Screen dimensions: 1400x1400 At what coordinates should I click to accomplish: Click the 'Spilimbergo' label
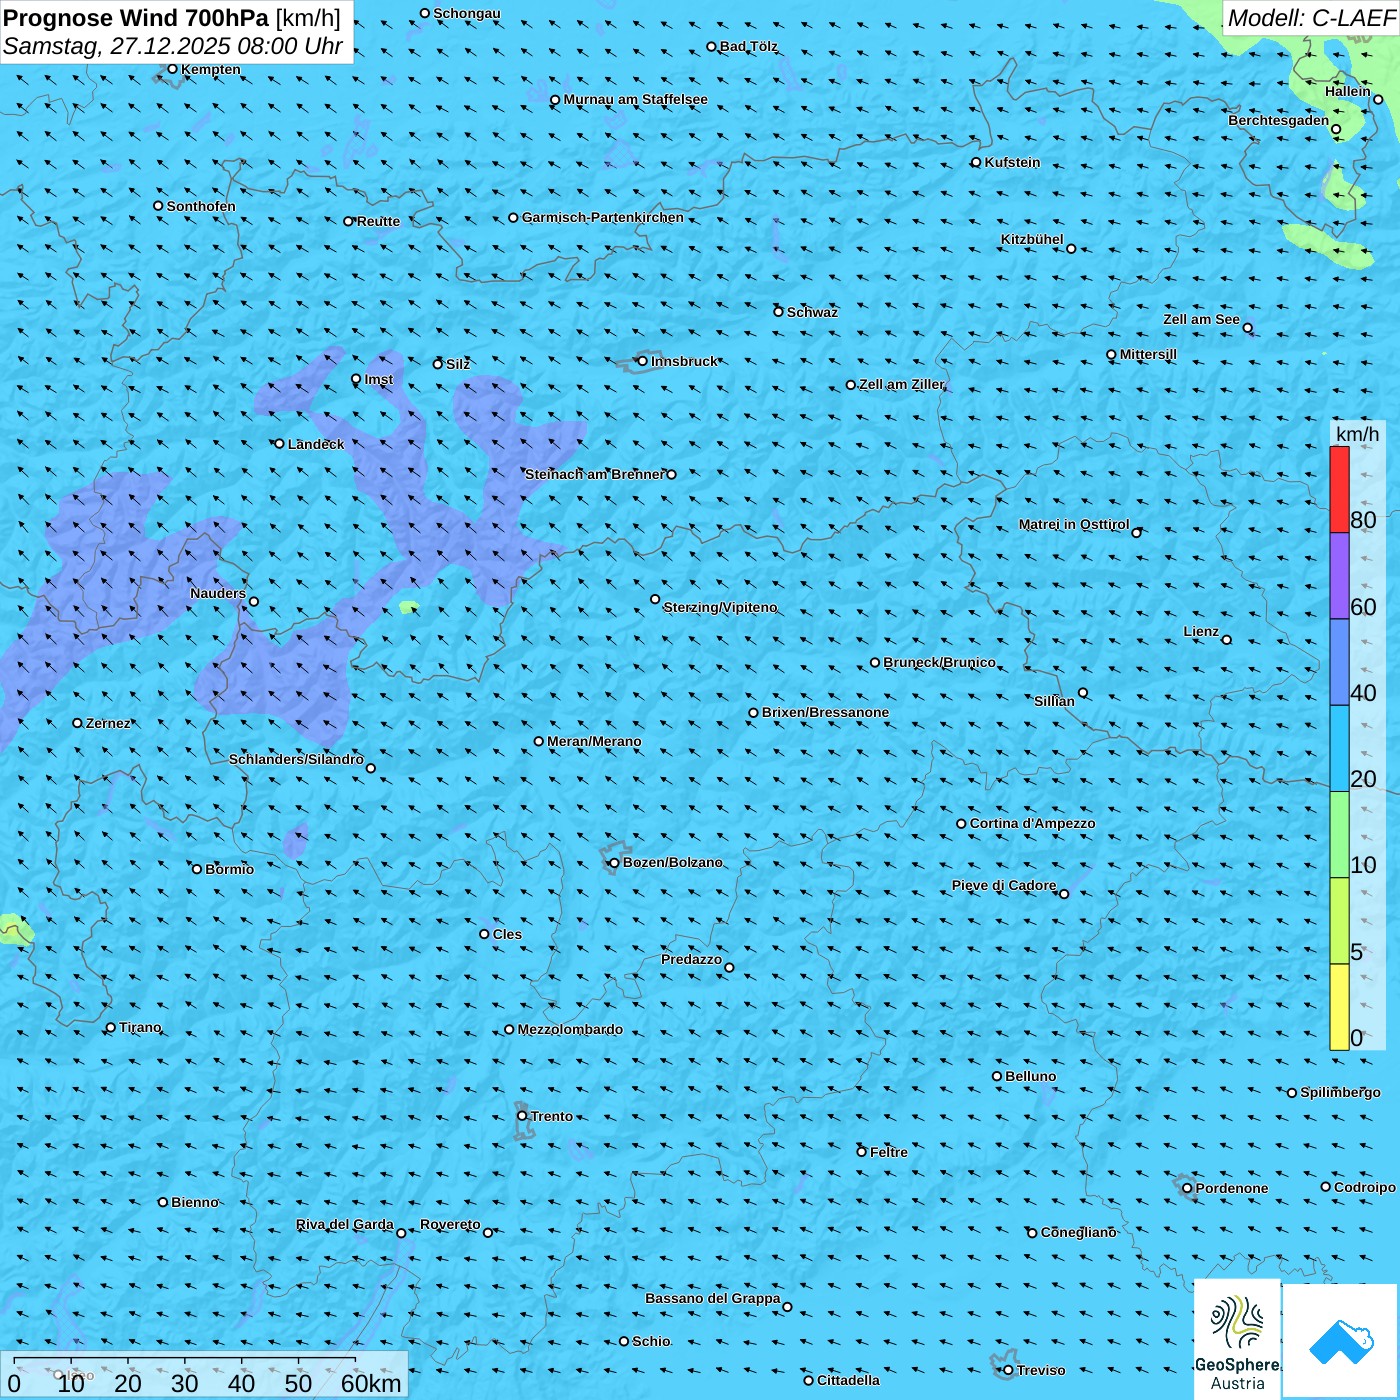(1340, 1092)
